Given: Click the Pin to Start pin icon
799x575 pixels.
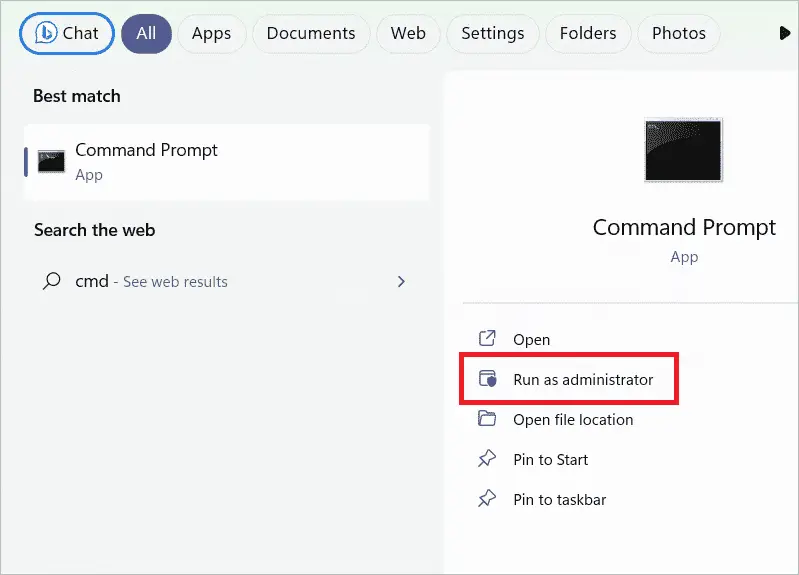Looking at the screenshot, I should pyautogui.click(x=487, y=458).
